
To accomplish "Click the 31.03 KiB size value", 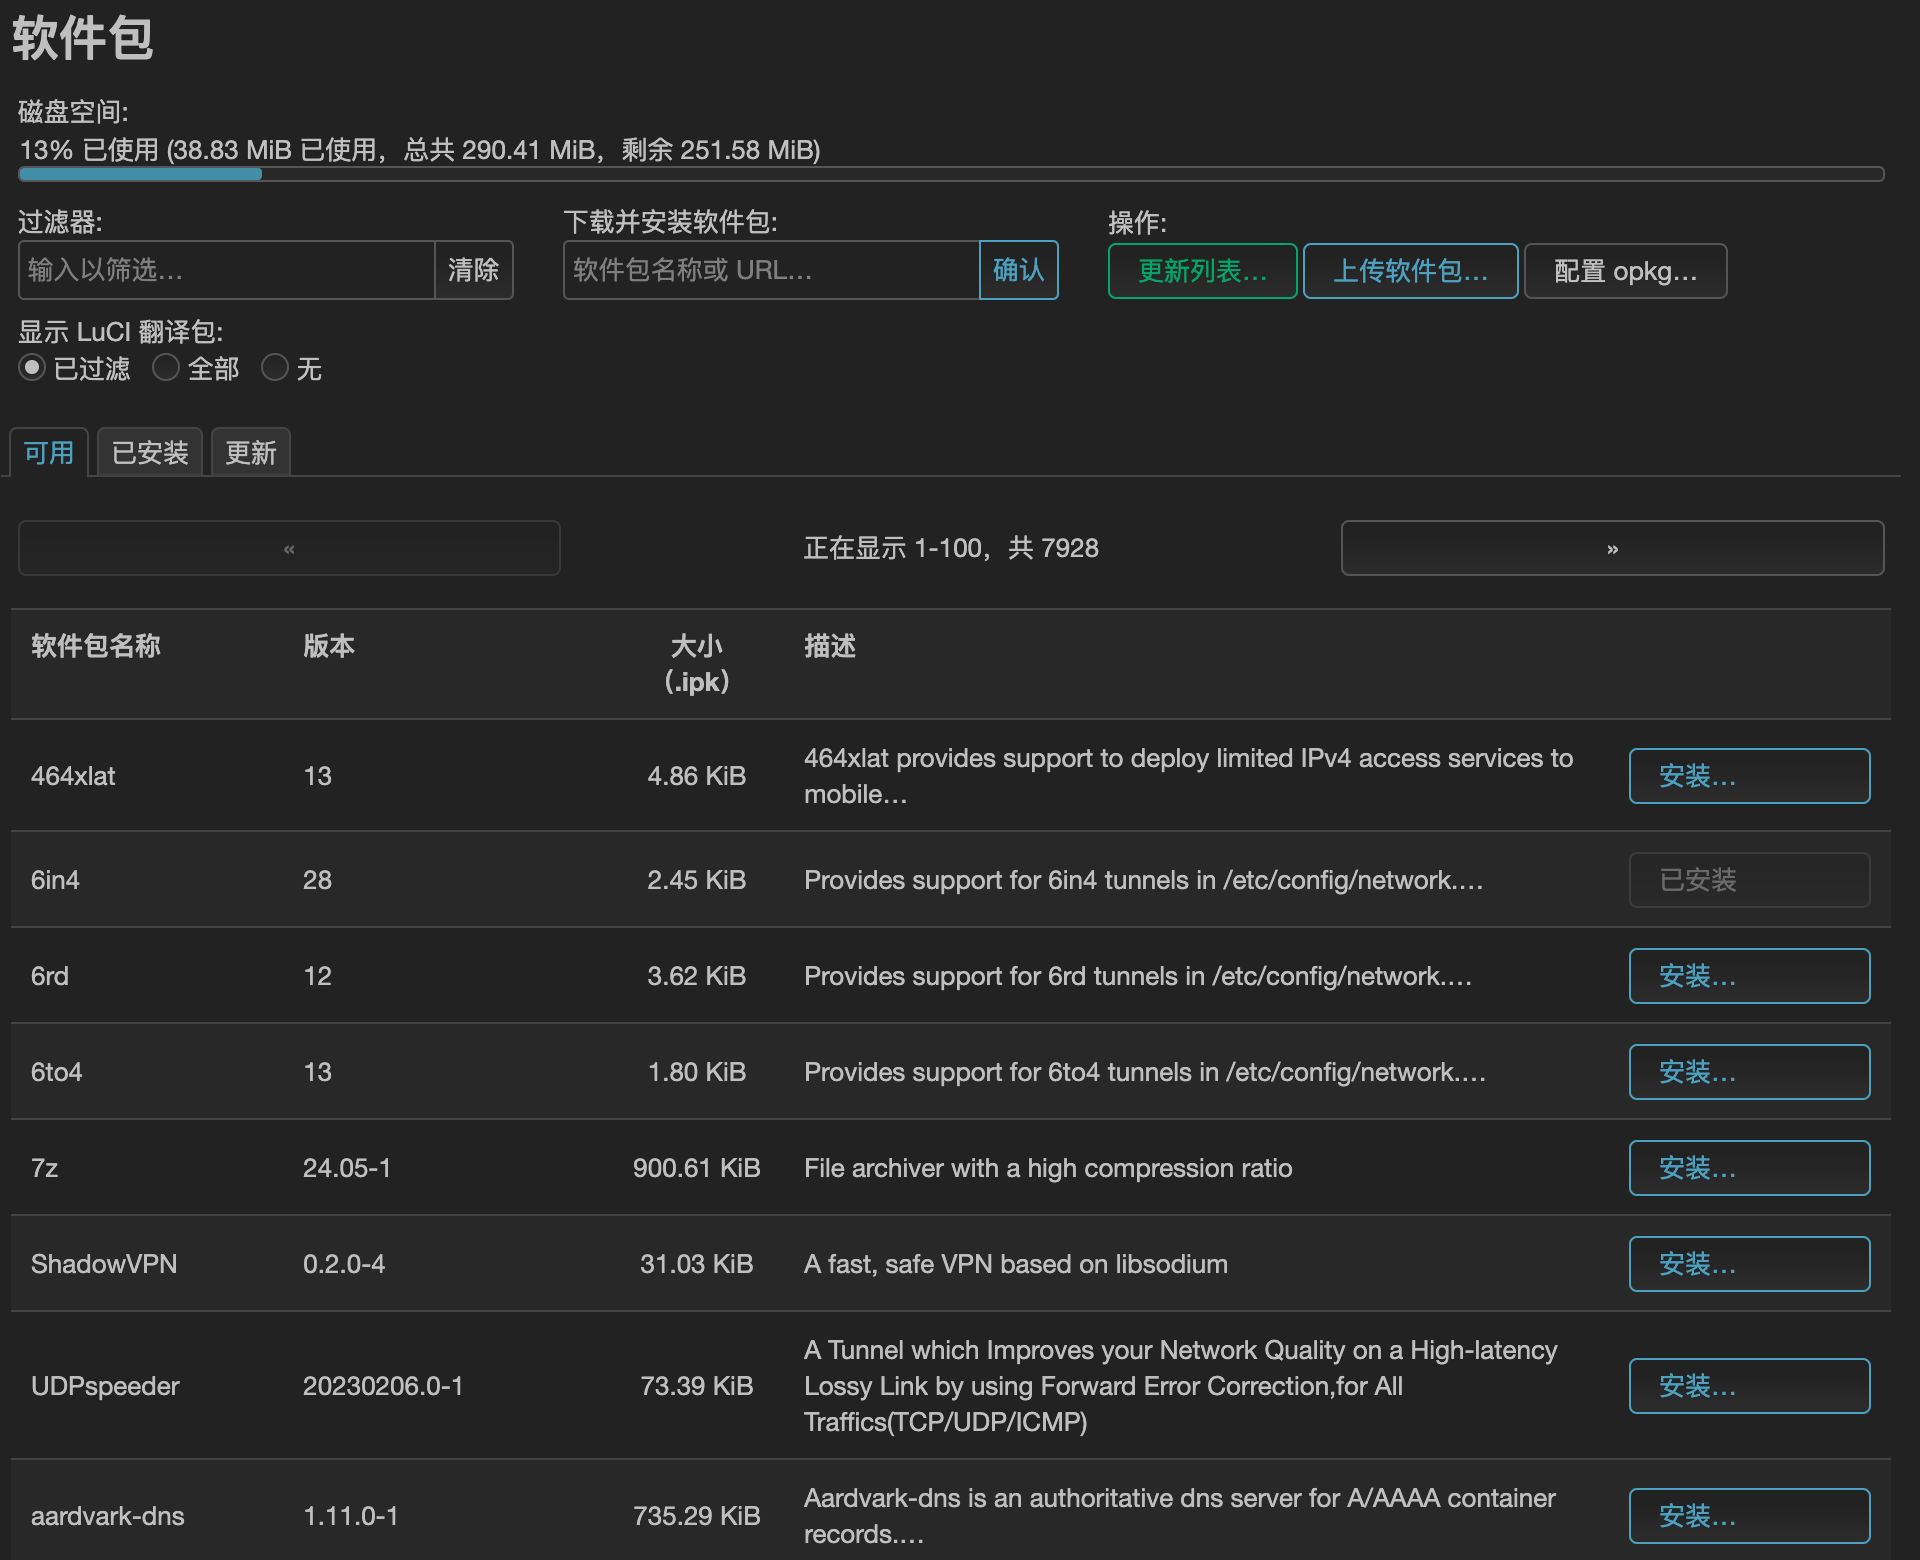I will (x=697, y=1264).
